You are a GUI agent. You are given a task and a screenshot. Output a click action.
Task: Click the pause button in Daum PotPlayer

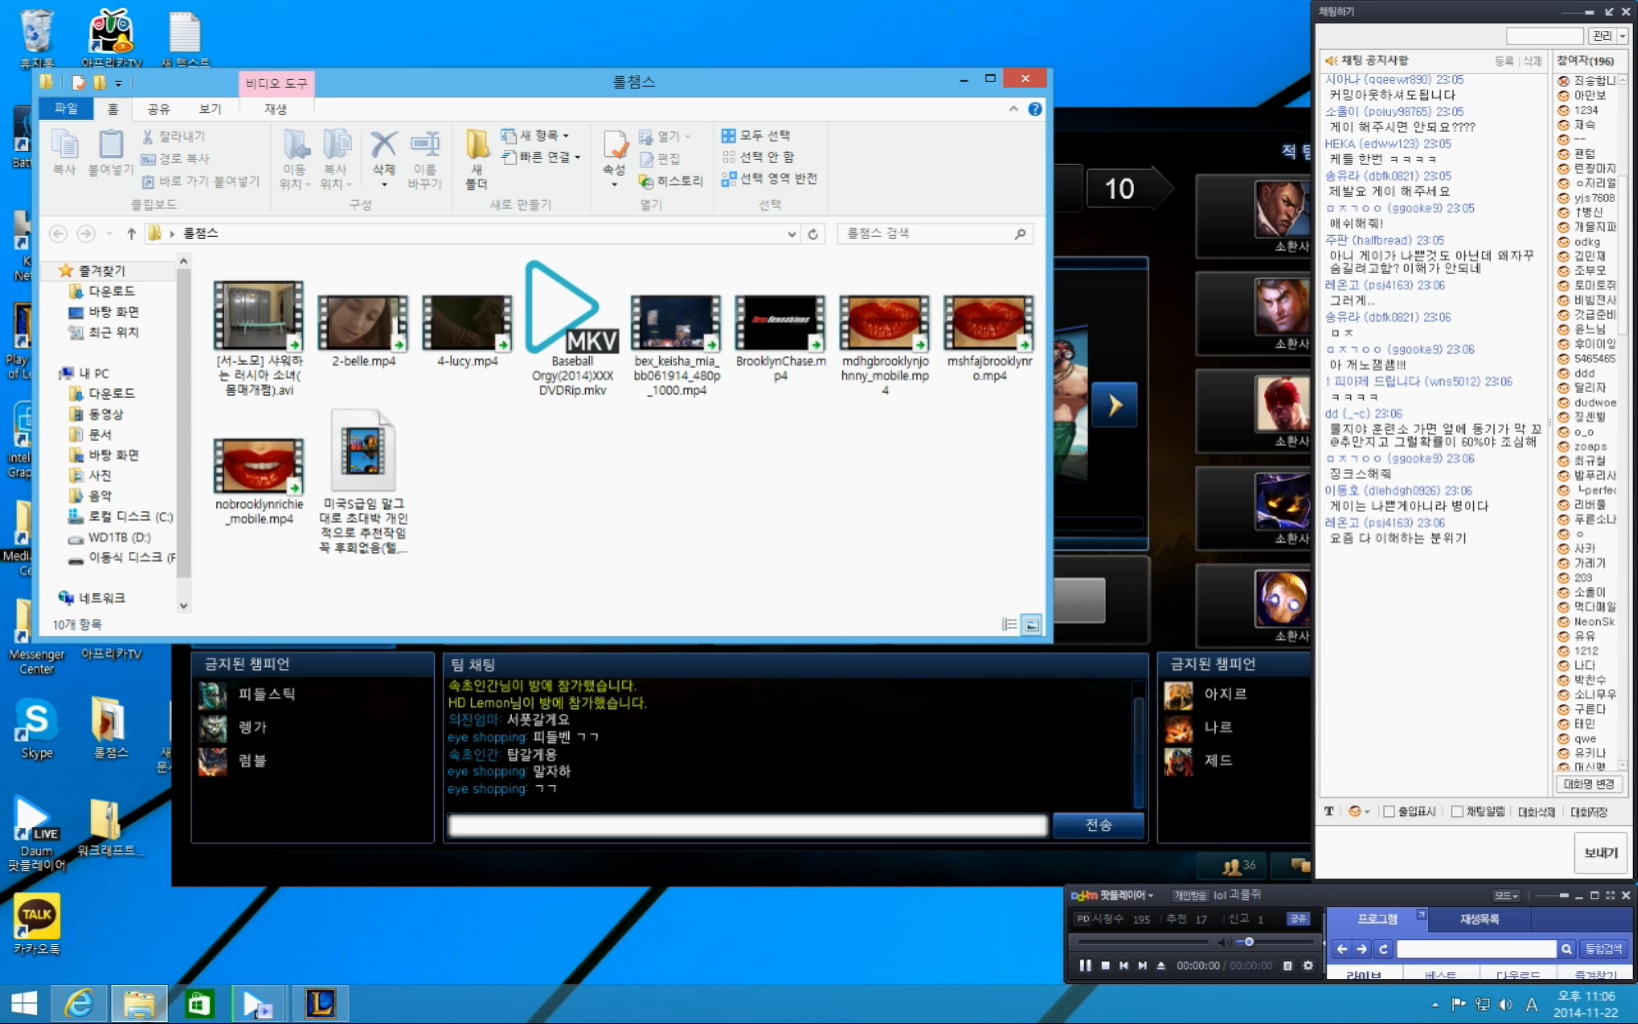1085,966
